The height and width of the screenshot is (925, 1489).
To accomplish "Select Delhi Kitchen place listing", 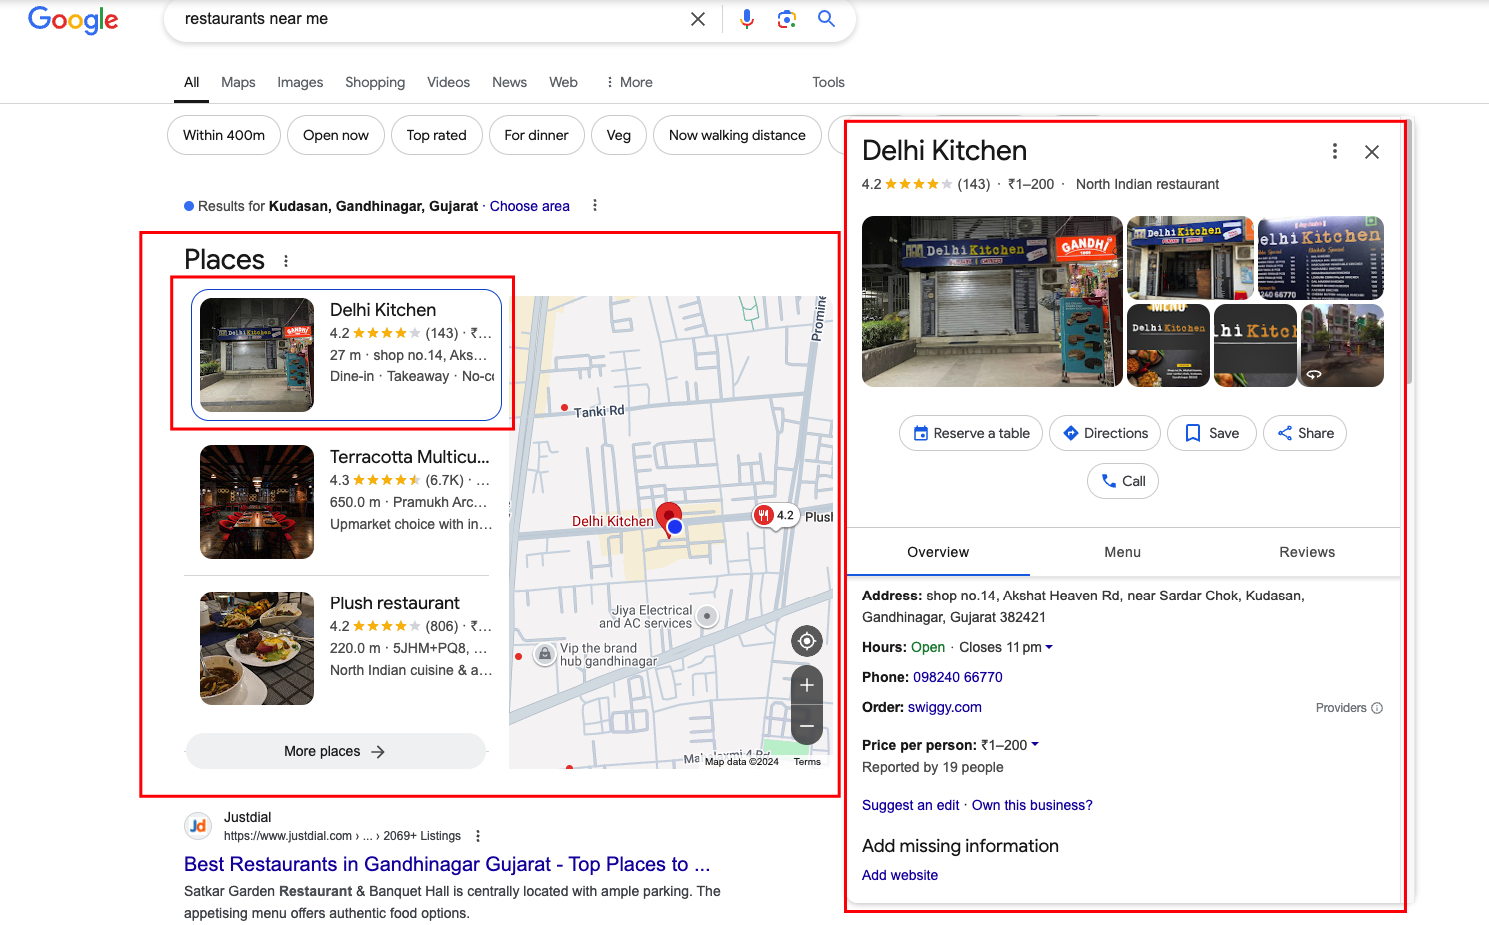I will click(x=346, y=355).
